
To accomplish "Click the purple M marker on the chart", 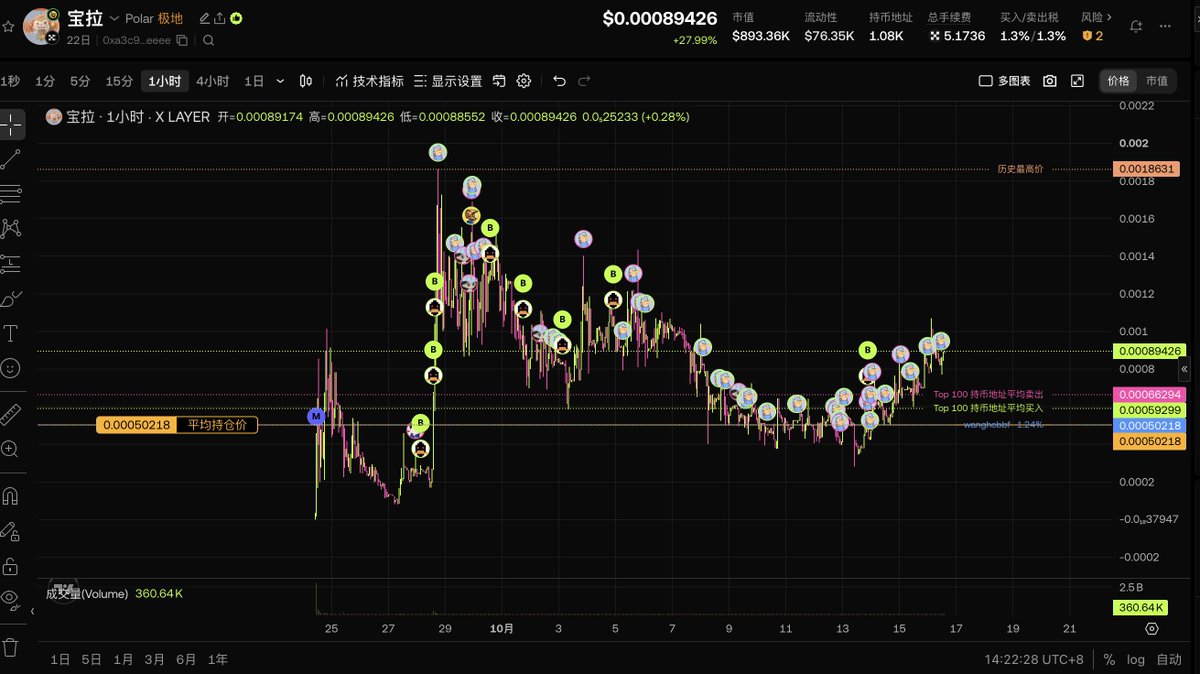I will tap(317, 416).
